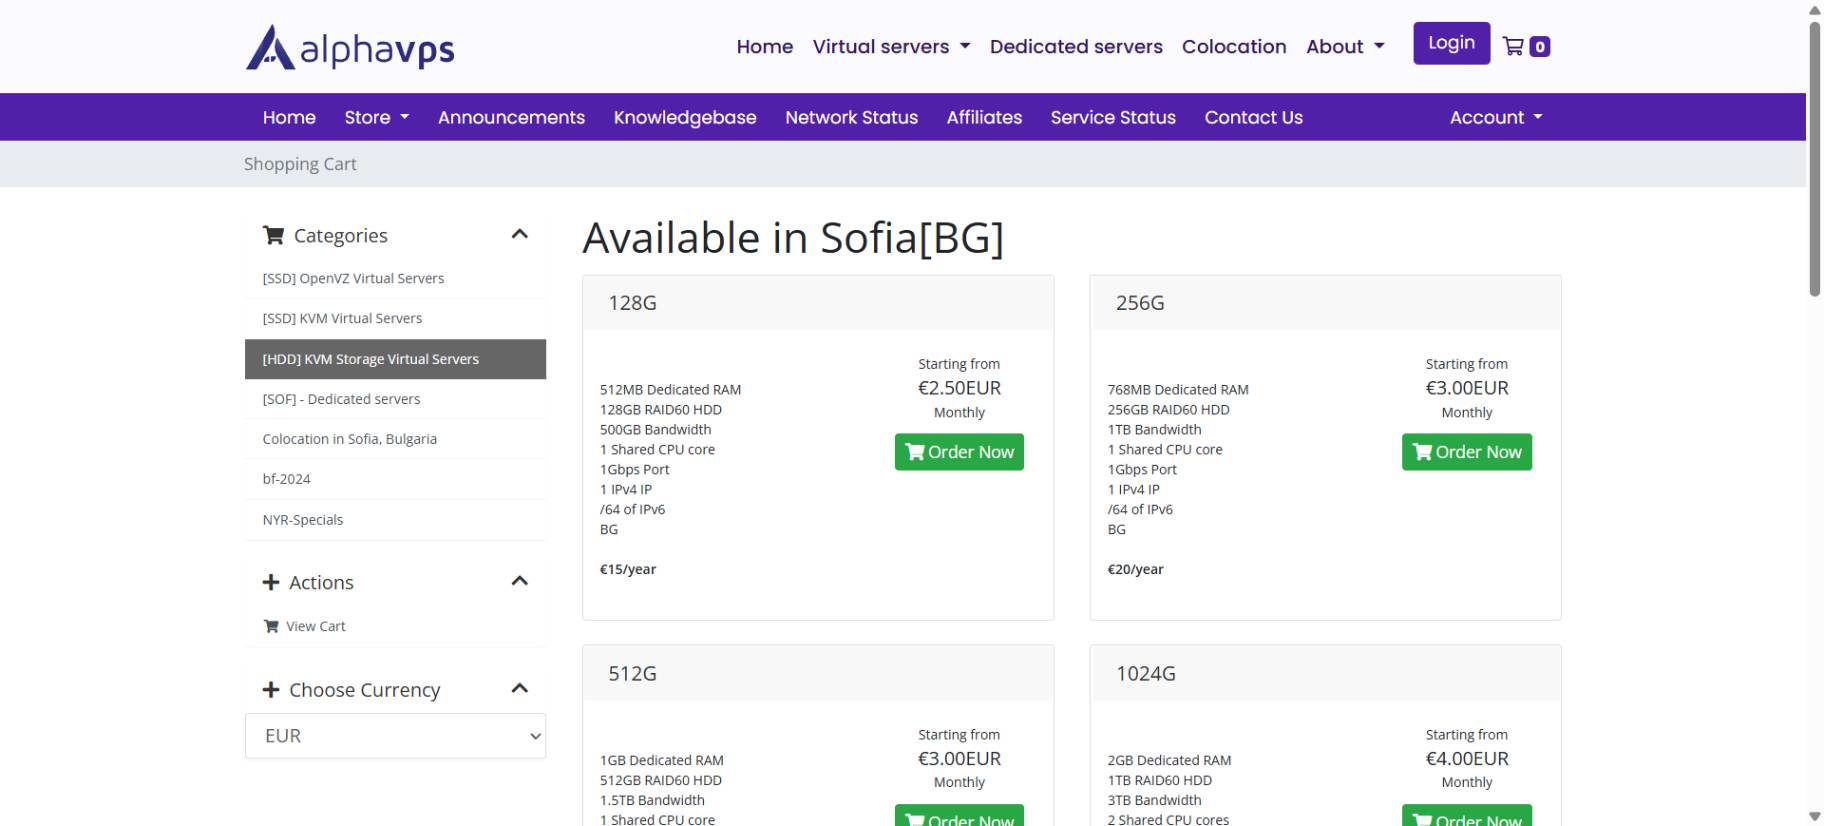
Task: View Service Status page
Action: tap(1113, 117)
